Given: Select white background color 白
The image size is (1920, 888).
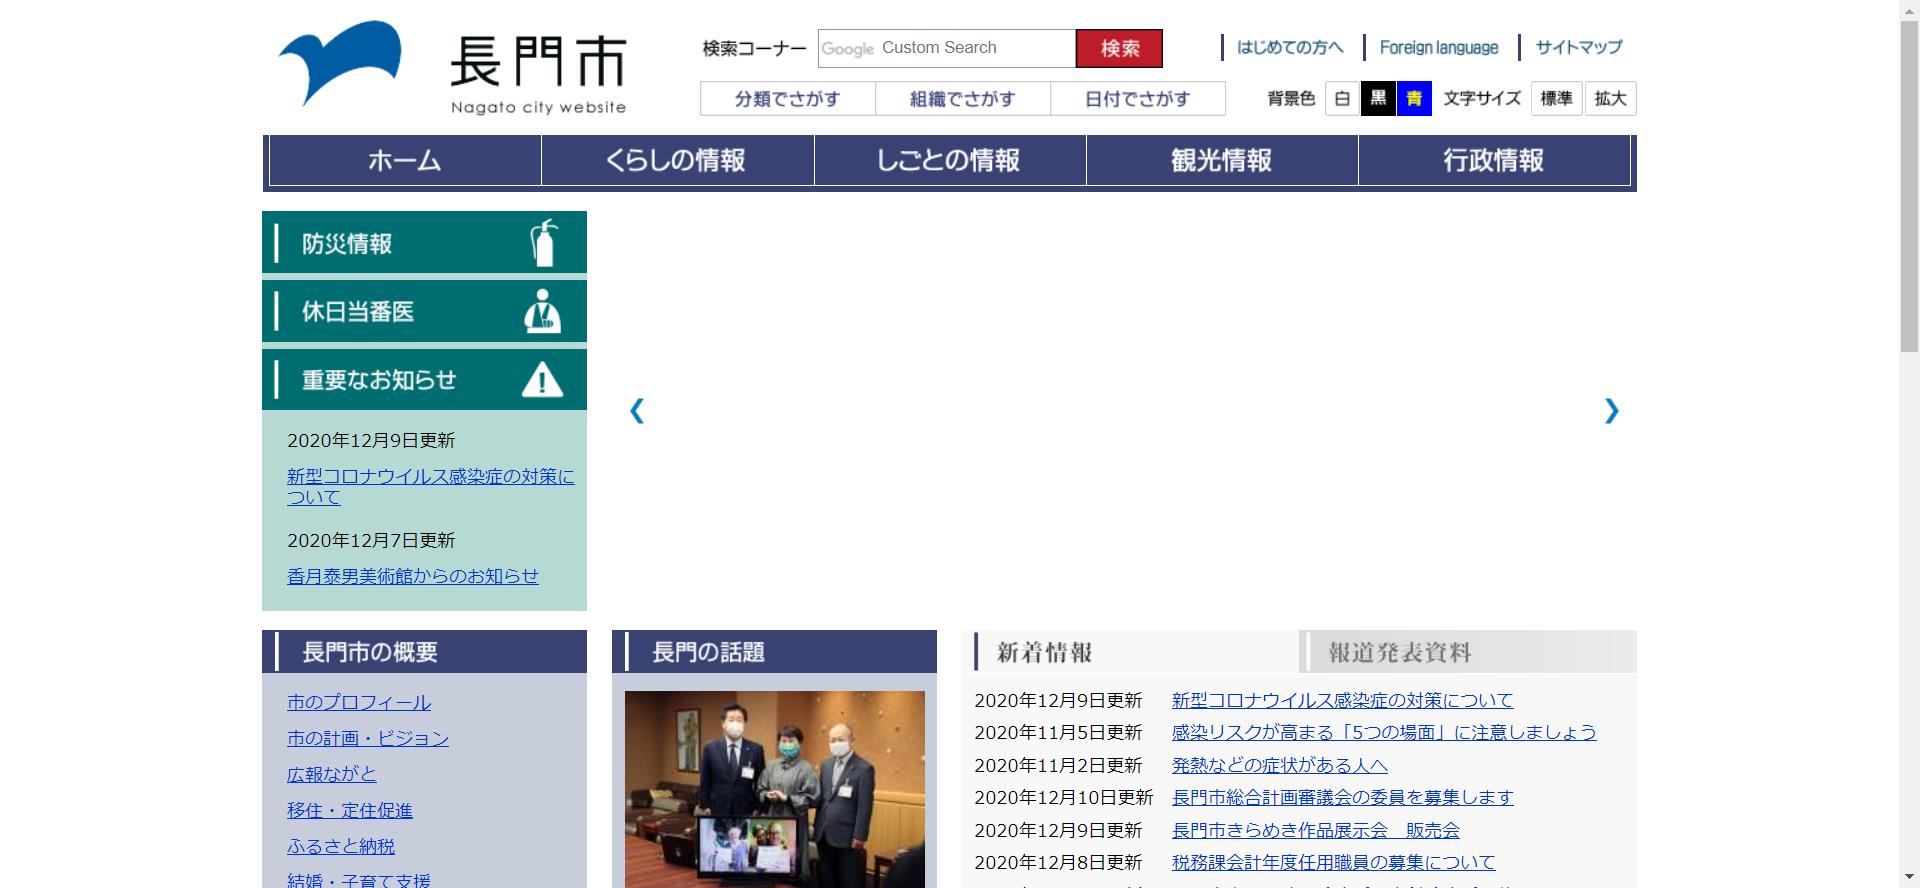Looking at the screenshot, I should click(1342, 99).
